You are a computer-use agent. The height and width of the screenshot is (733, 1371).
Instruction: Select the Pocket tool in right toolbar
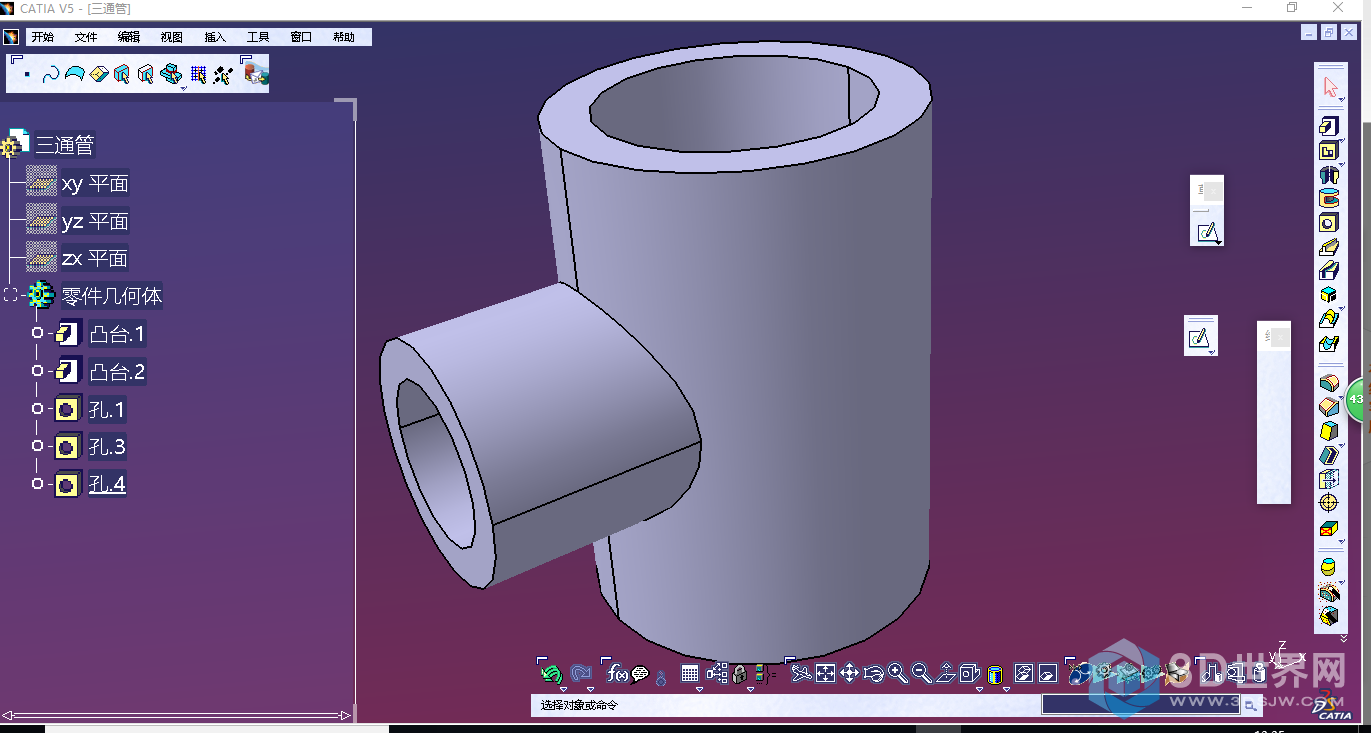[x=1328, y=150]
